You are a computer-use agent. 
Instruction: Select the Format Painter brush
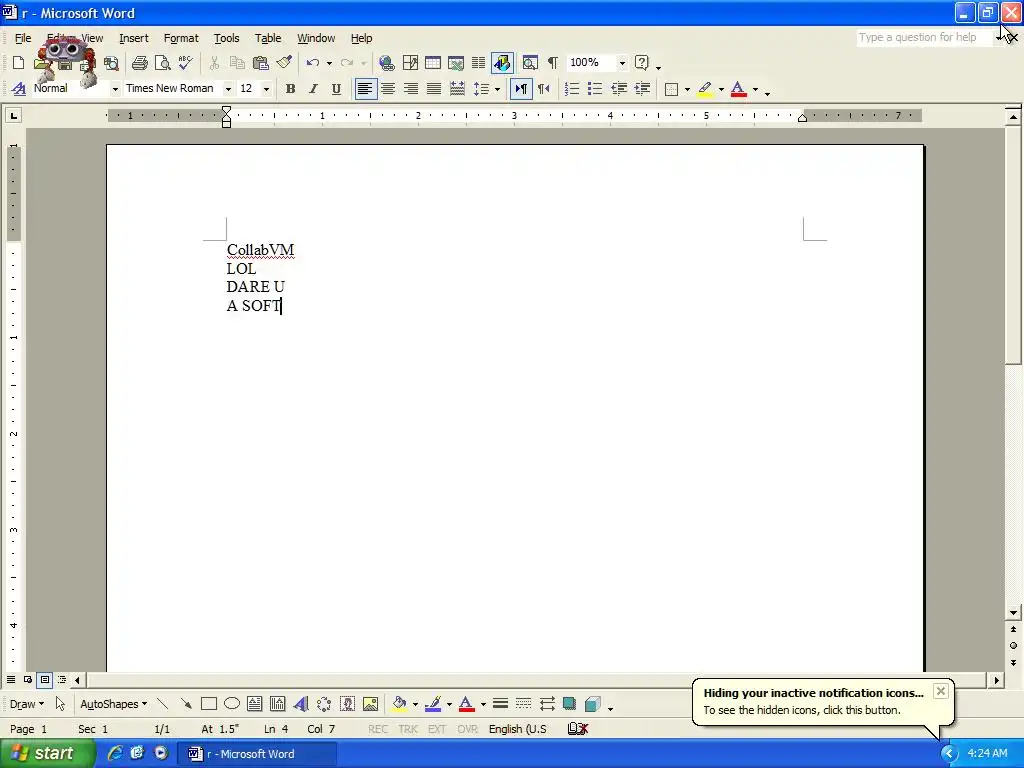(x=284, y=63)
